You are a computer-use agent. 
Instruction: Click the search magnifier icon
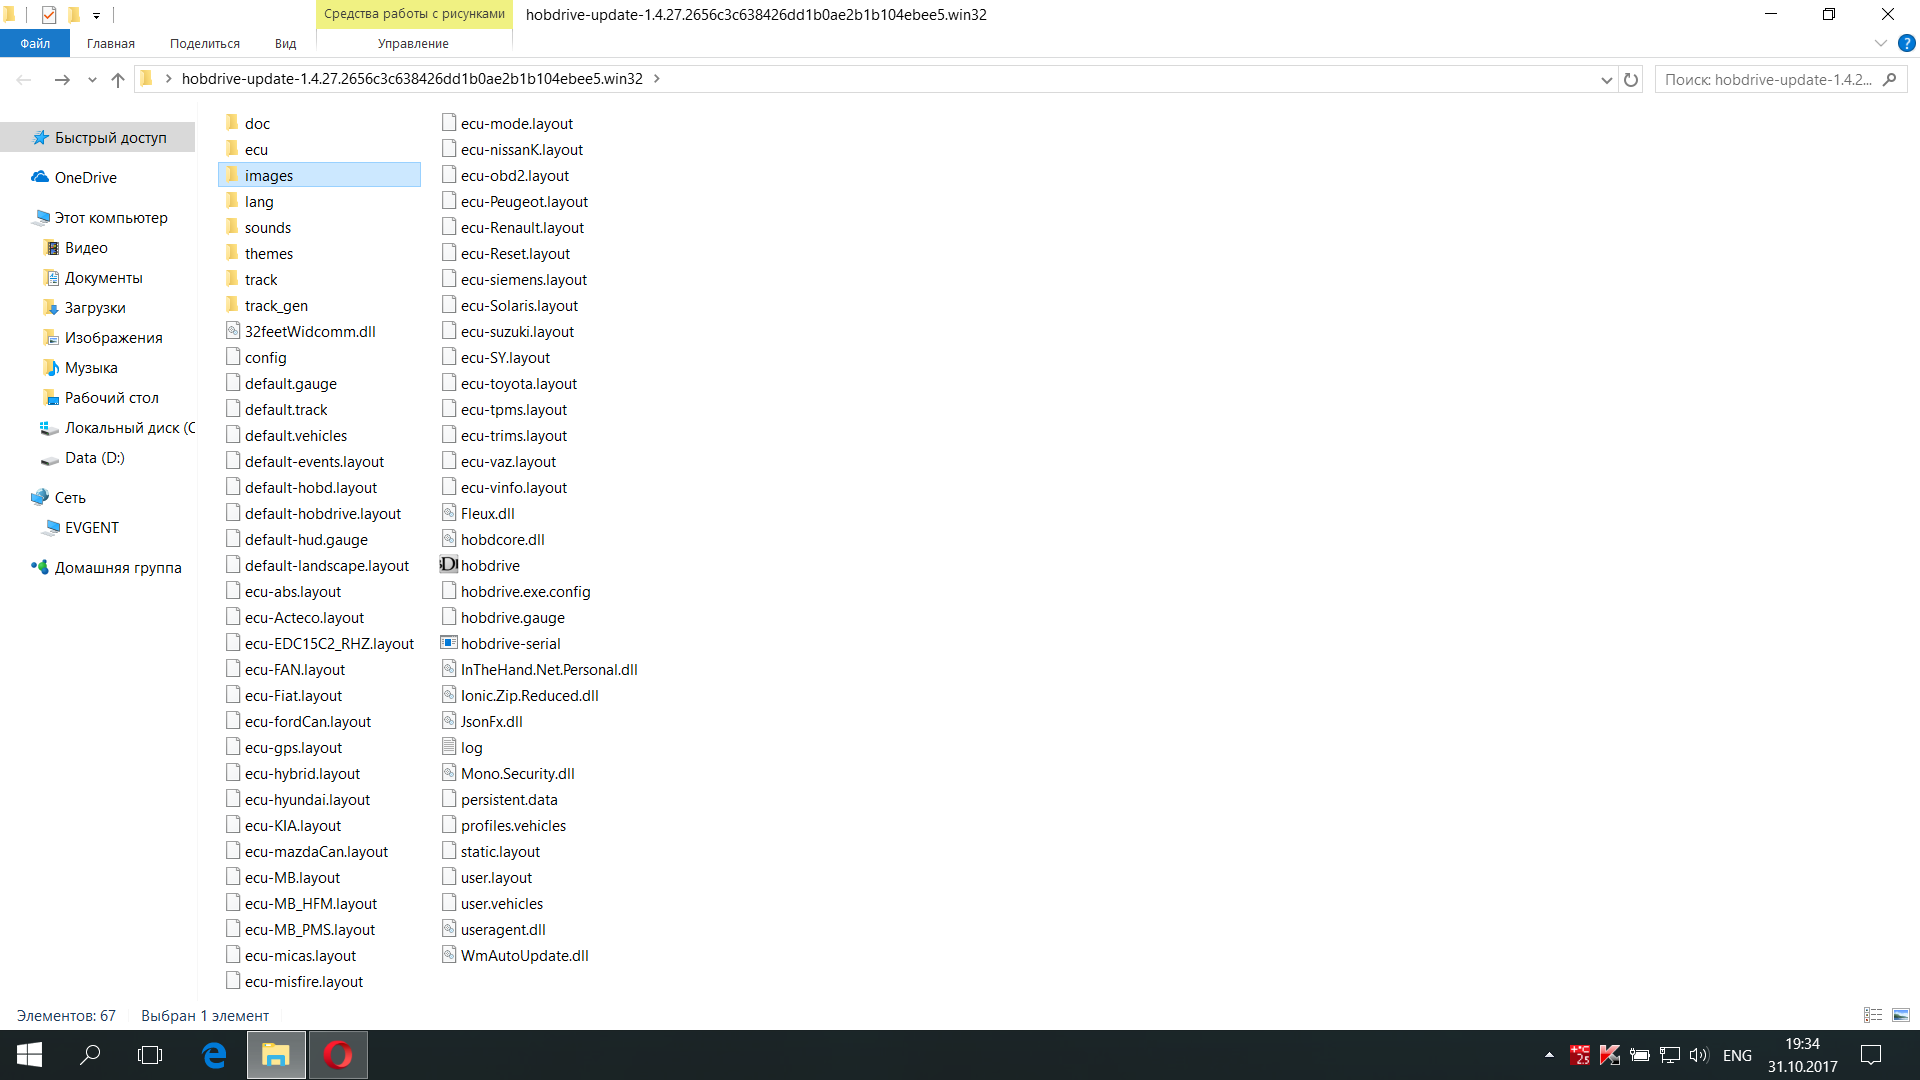1889,79
